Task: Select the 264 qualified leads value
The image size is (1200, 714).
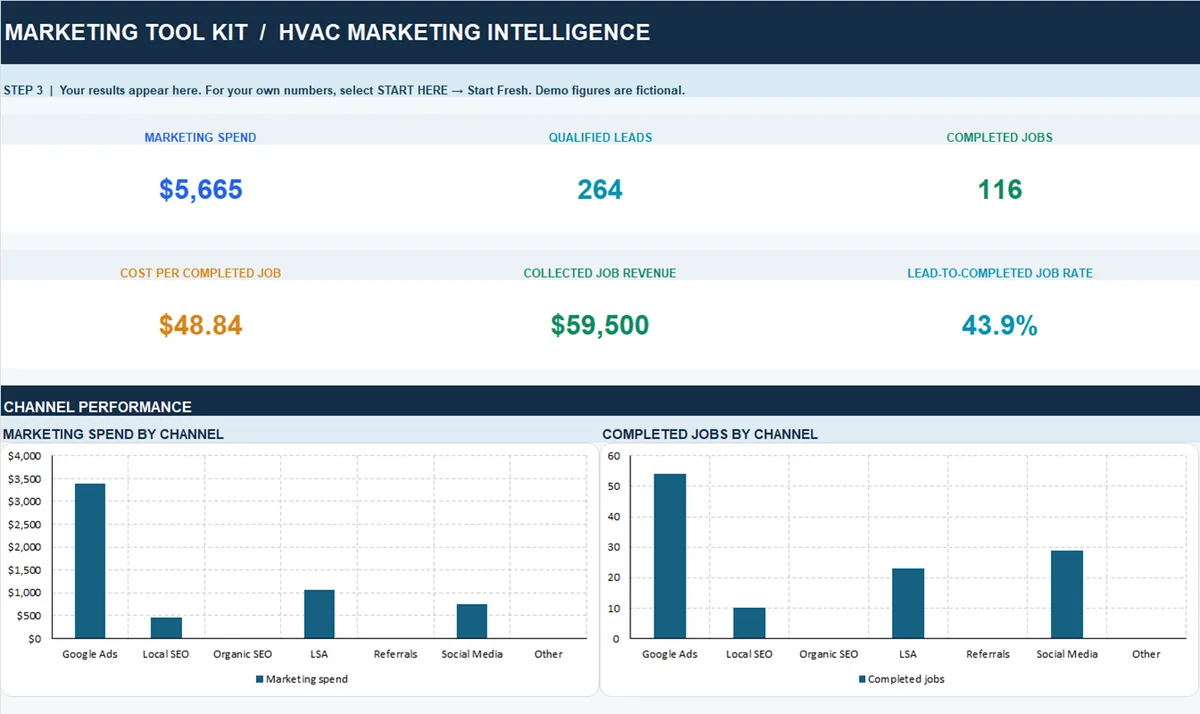Action: pos(600,189)
